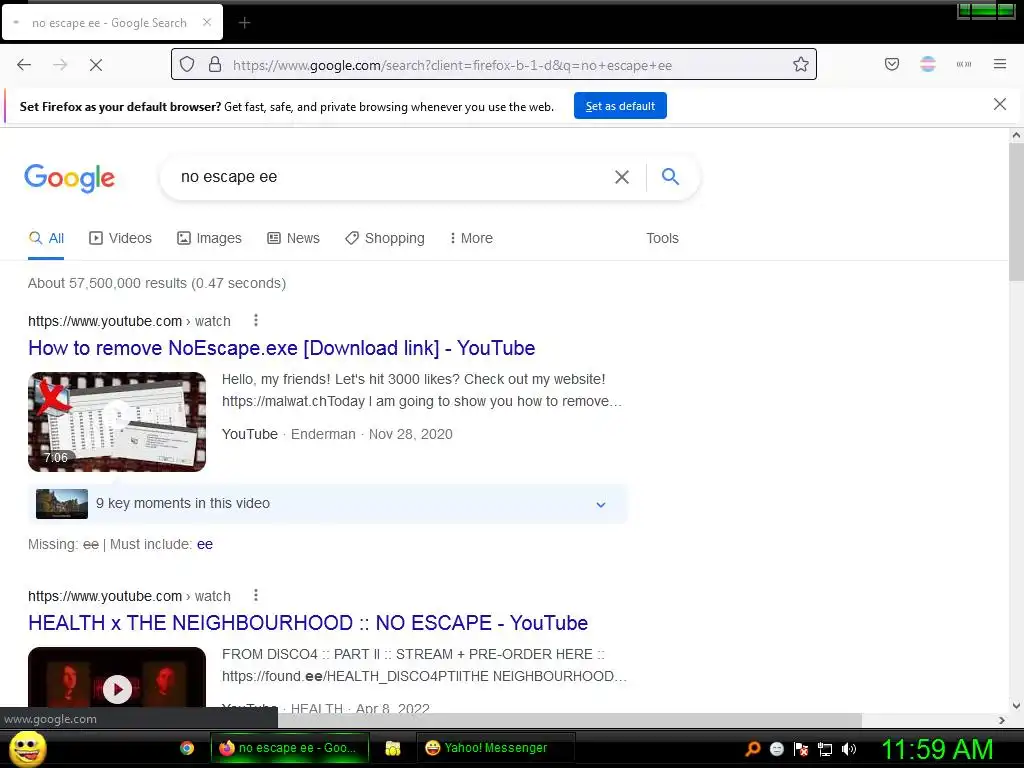Click the scroll-down arrow

pos(1016,705)
